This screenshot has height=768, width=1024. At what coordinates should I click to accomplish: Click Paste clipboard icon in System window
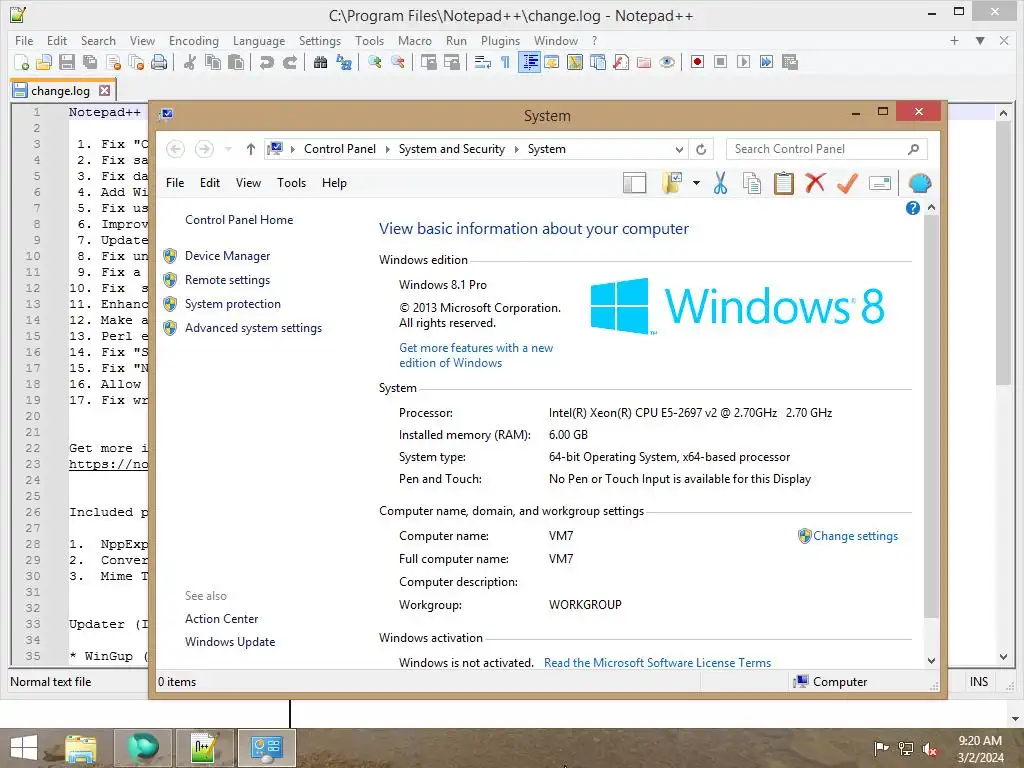784,184
